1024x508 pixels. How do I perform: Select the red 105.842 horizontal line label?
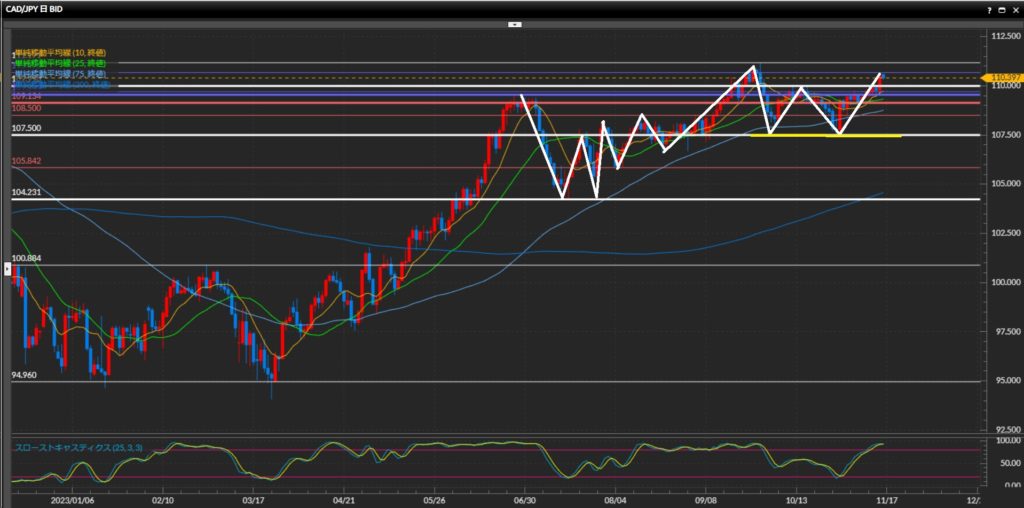pos(26,161)
